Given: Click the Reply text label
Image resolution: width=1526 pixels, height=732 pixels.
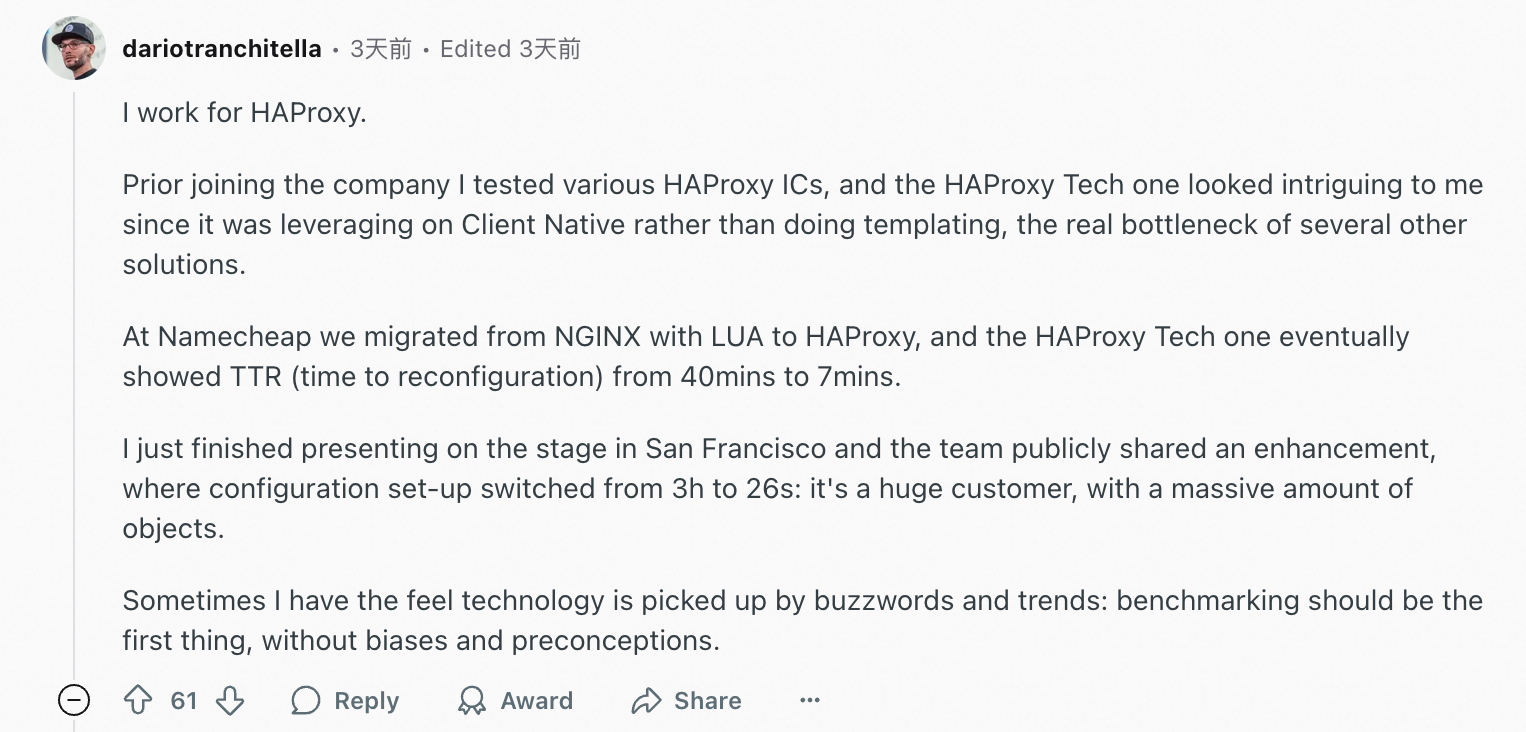Looking at the screenshot, I should (x=366, y=701).
